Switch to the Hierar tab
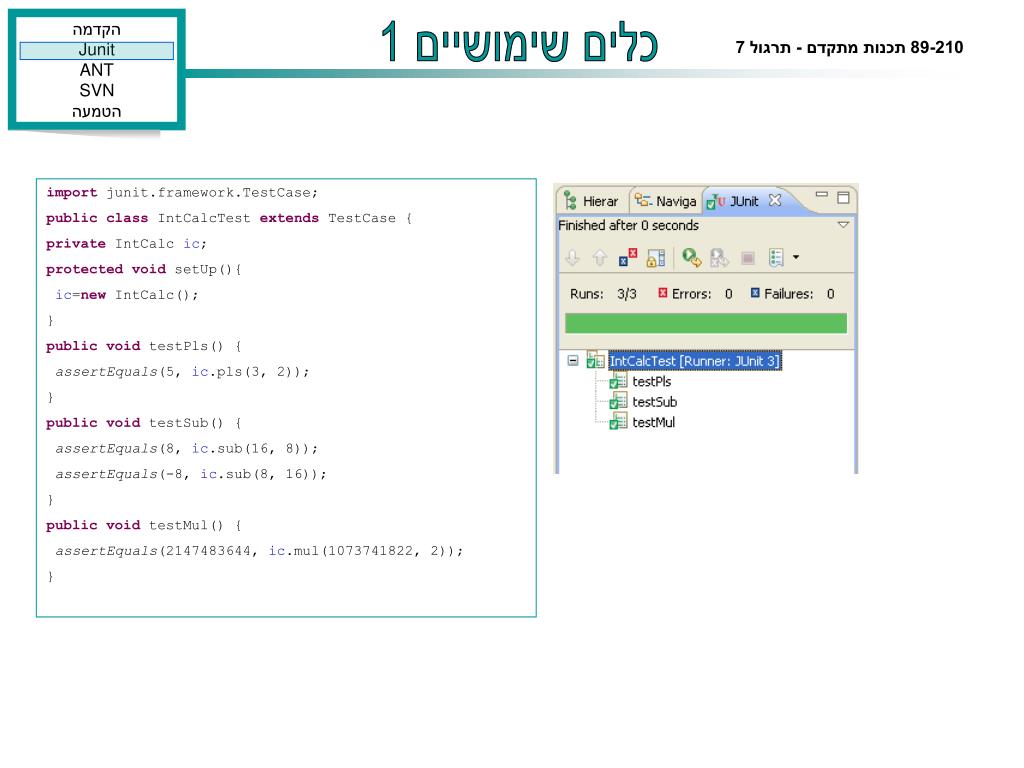 590,201
